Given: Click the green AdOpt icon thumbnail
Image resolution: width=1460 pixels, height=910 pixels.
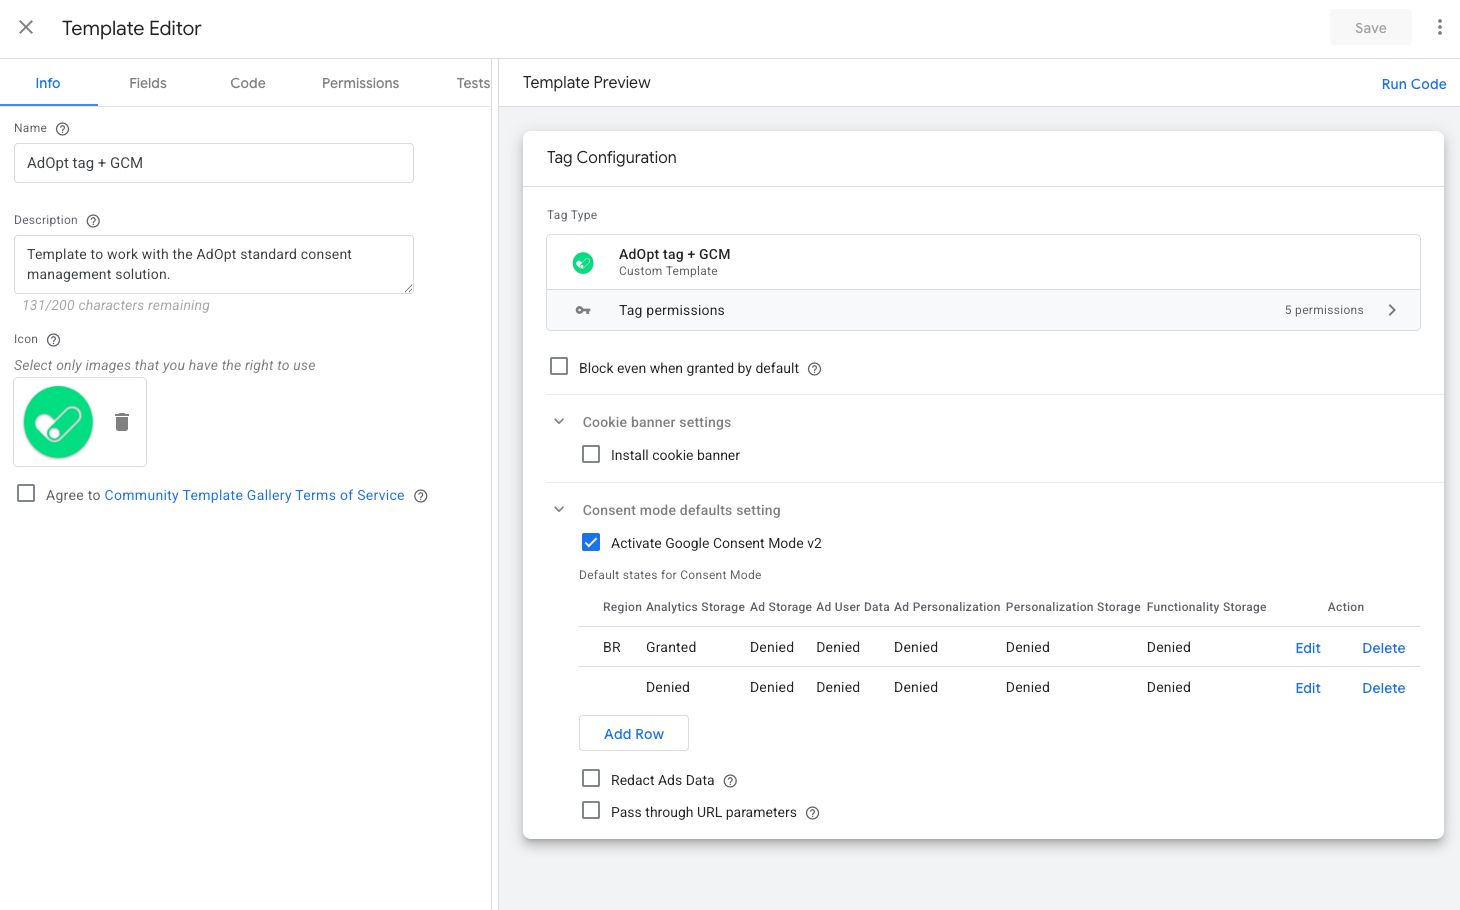Looking at the screenshot, I should click(58, 422).
